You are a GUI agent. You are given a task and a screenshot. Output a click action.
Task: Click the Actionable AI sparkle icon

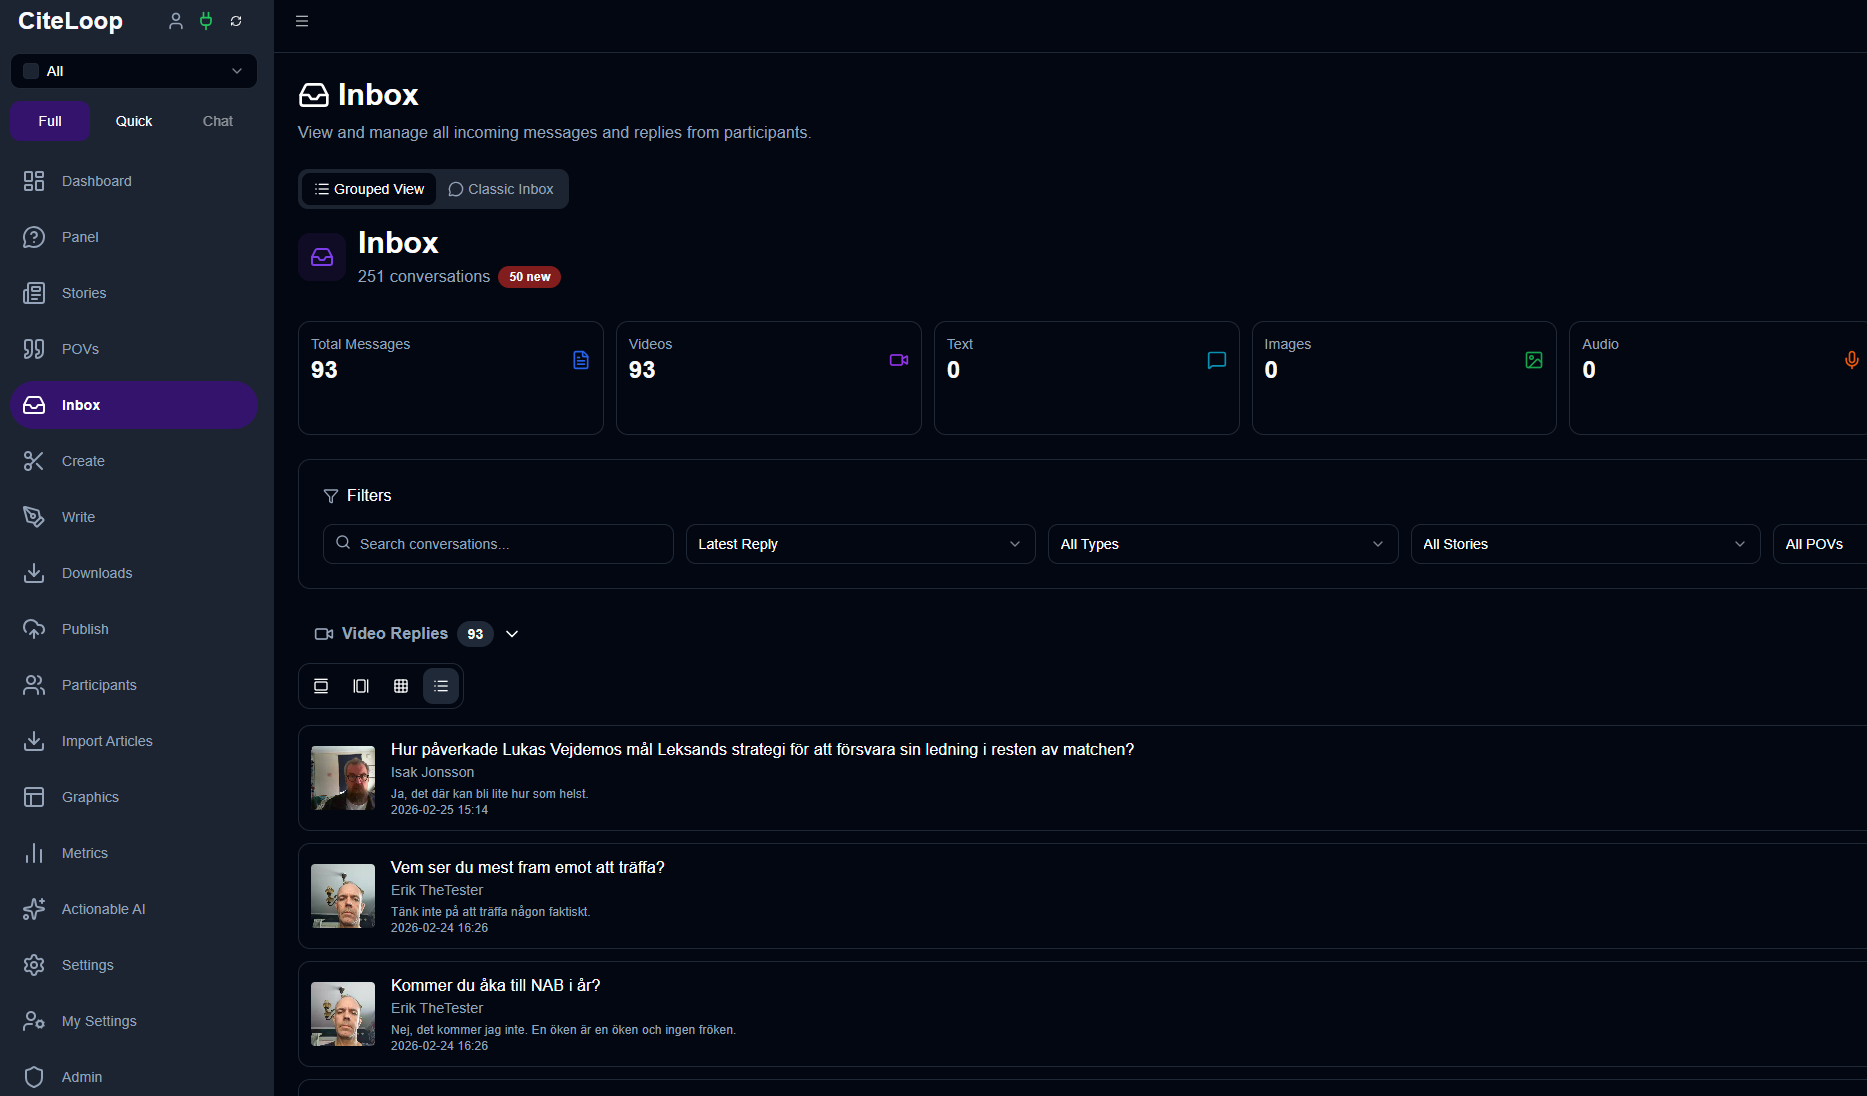pos(34,909)
